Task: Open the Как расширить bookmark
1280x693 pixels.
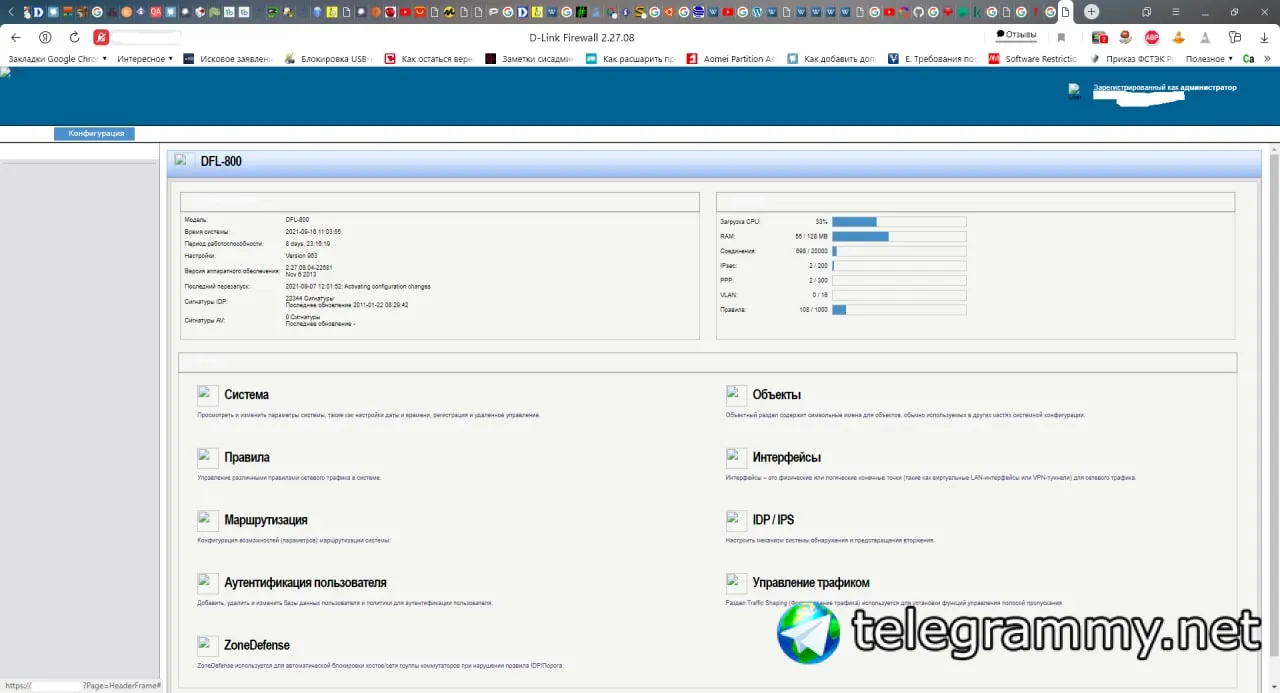Action: pos(631,59)
